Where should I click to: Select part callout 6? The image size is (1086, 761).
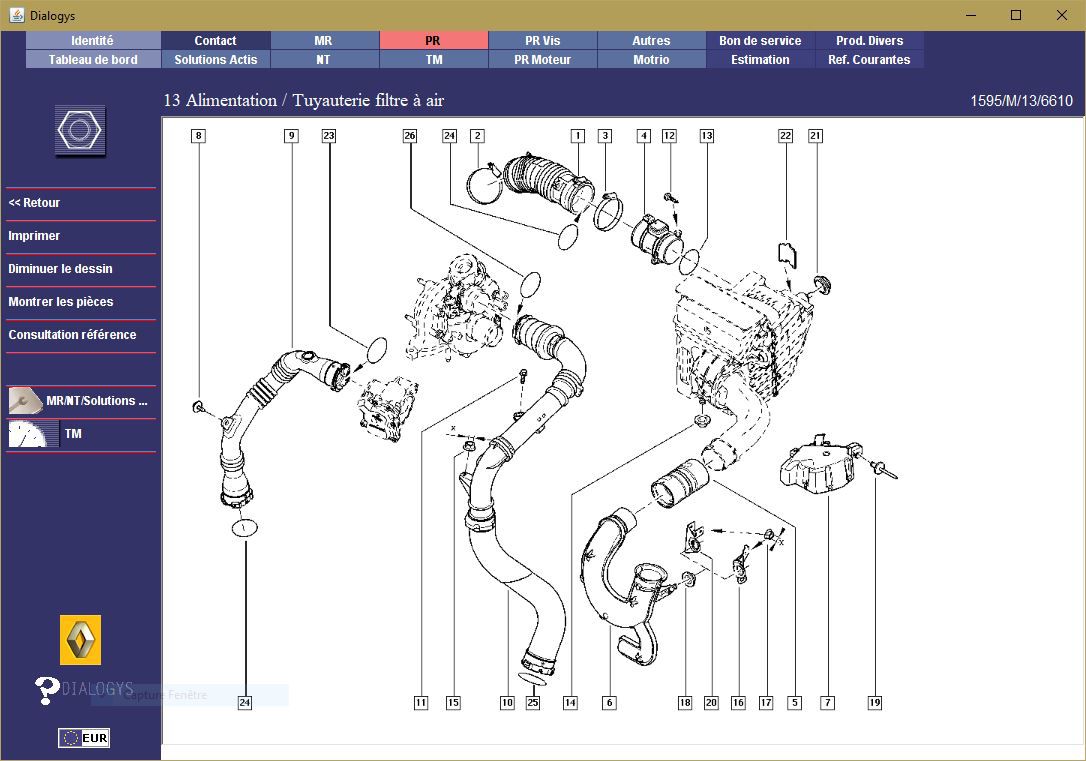tap(609, 703)
